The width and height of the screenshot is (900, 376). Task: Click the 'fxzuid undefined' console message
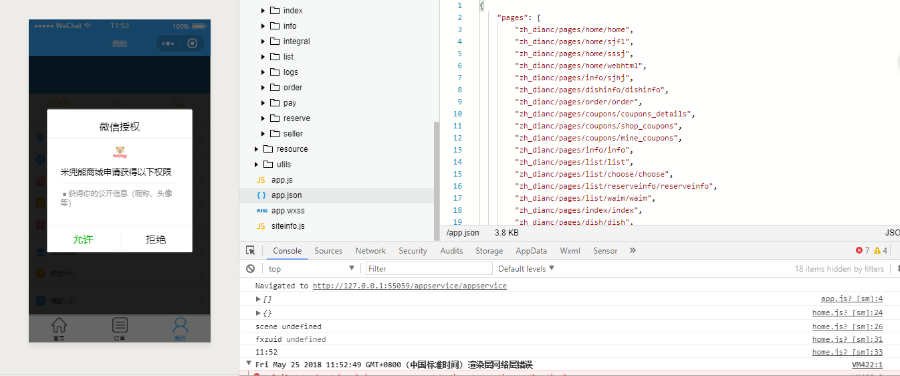coord(290,339)
